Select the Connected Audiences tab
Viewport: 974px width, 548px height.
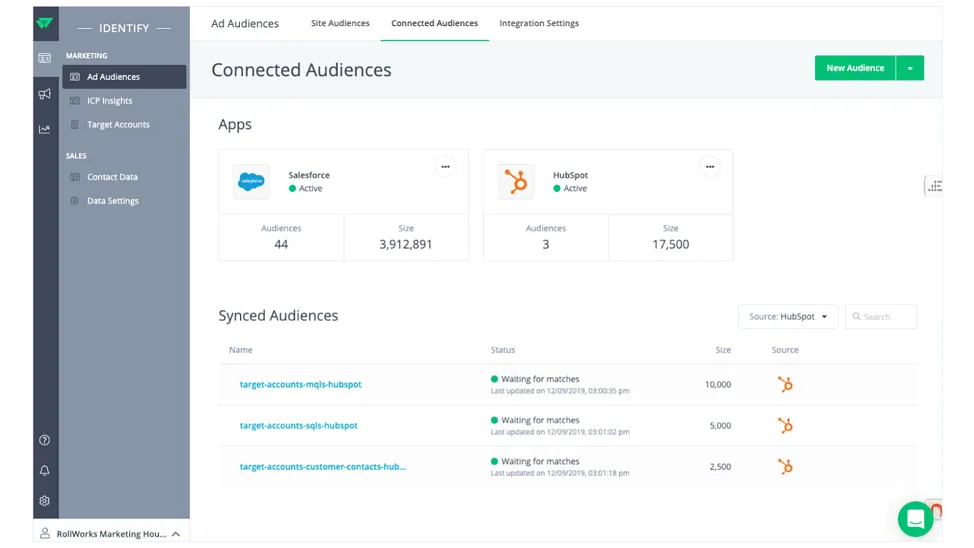[x=435, y=24]
